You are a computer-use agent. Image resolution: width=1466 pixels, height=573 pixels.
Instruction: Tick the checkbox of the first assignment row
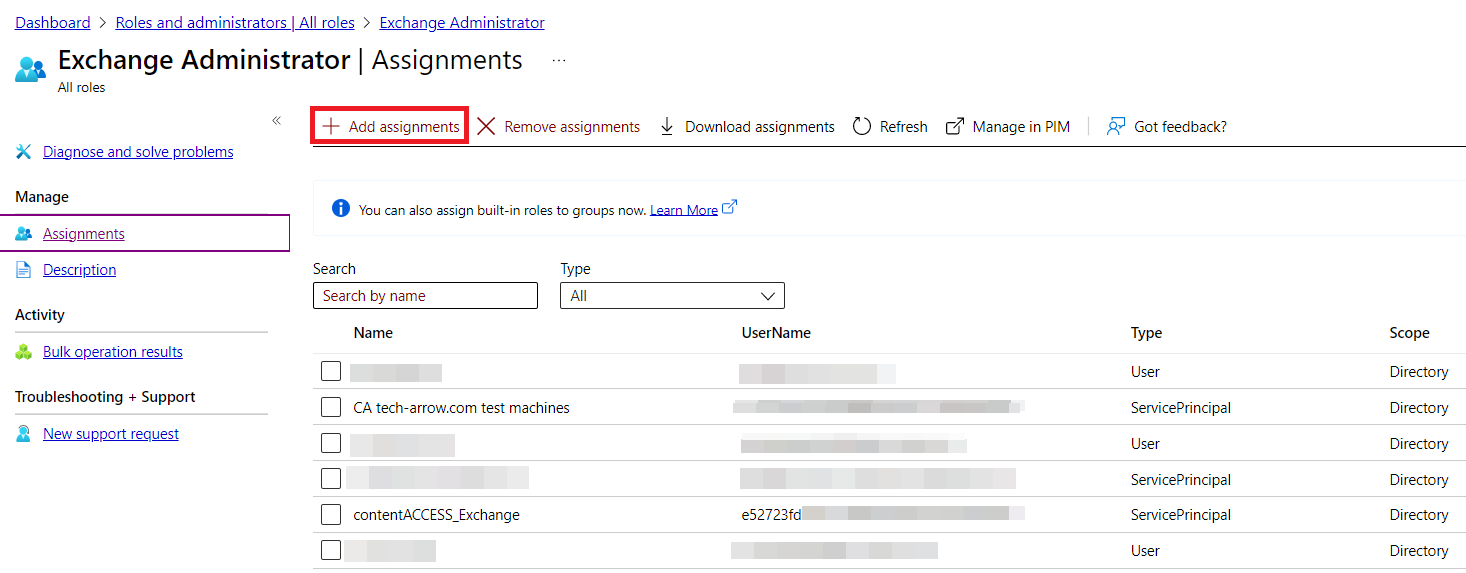coord(331,372)
